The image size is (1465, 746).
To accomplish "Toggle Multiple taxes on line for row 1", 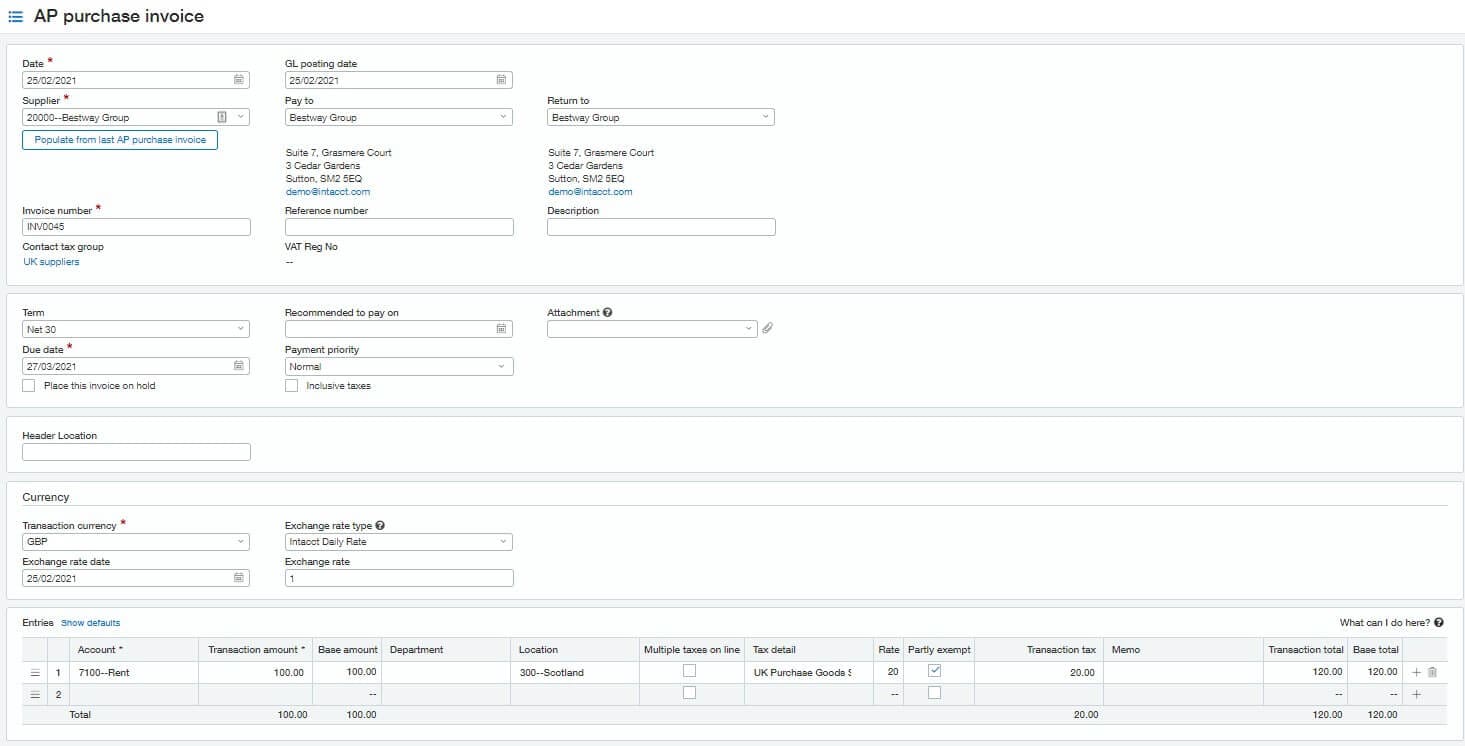I will click(x=689, y=671).
